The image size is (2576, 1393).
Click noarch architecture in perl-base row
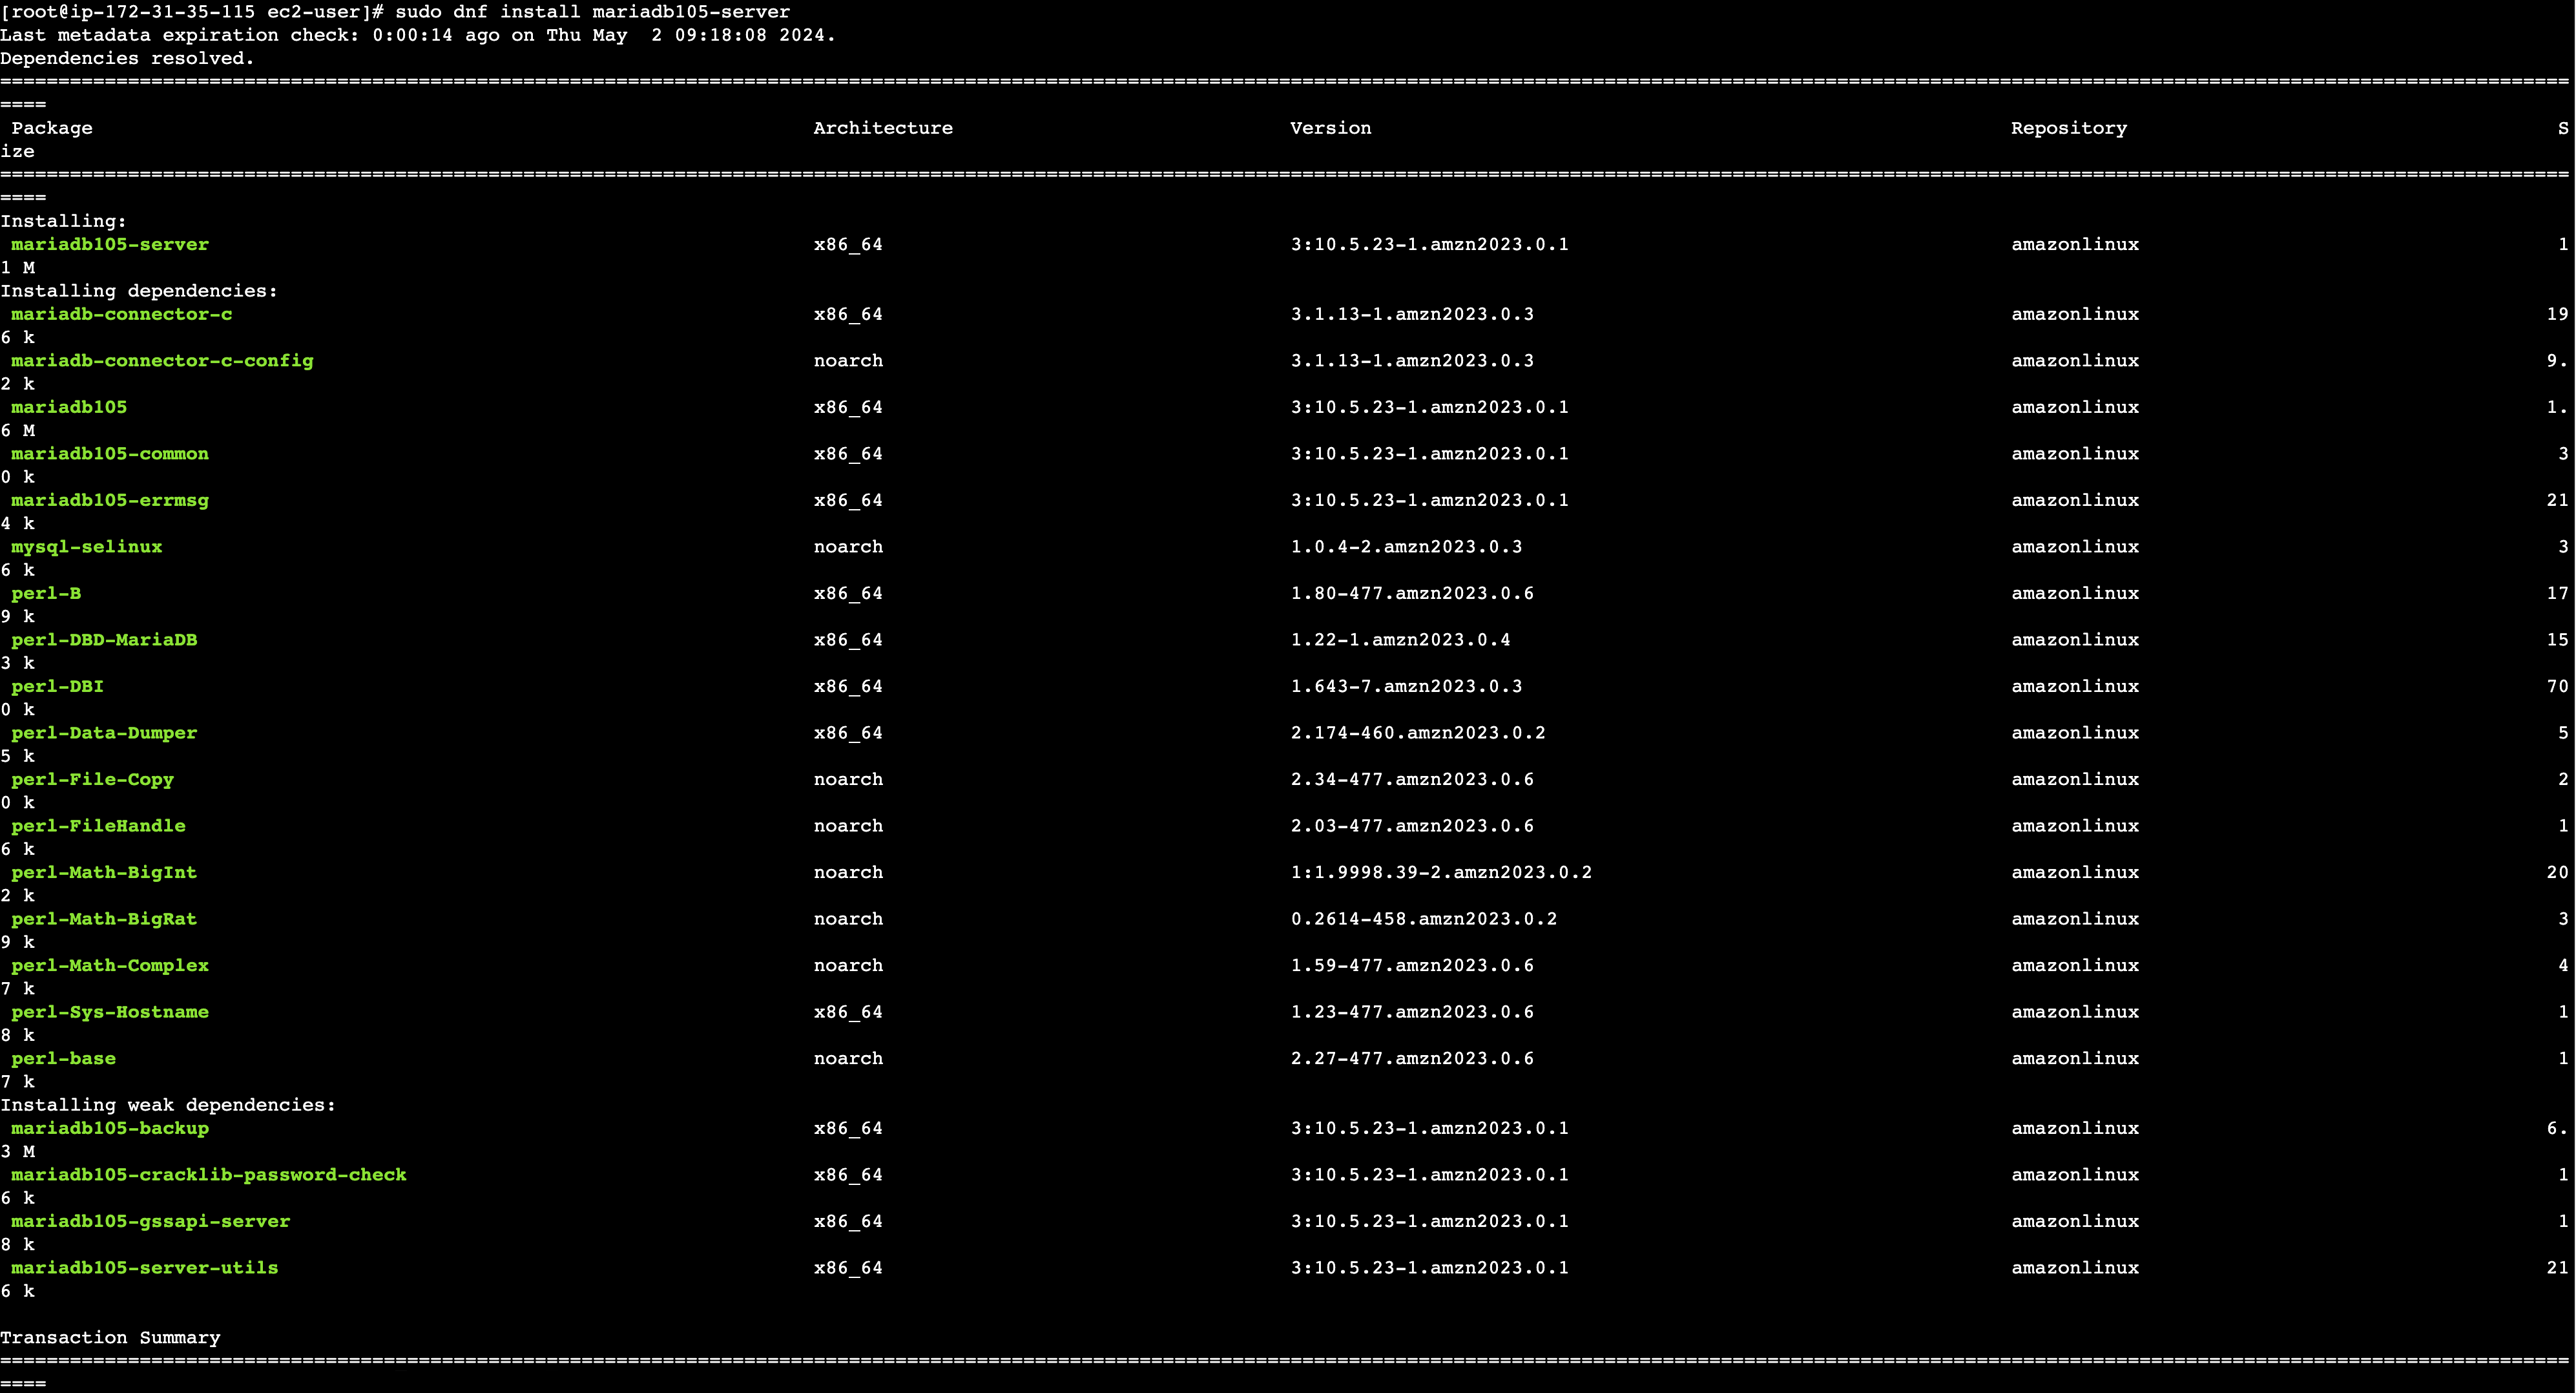(x=848, y=1058)
